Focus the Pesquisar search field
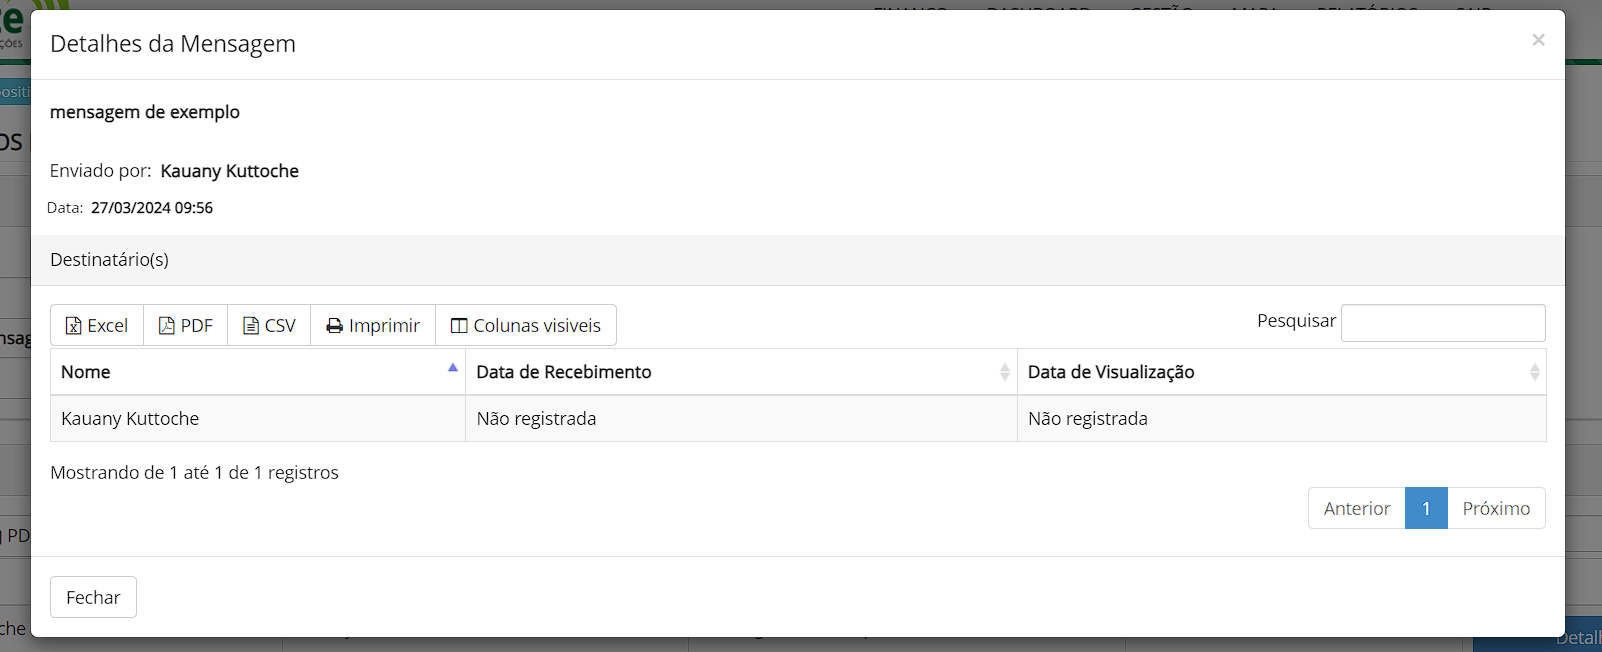The image size is (1602, 652). coord(1443,323)
